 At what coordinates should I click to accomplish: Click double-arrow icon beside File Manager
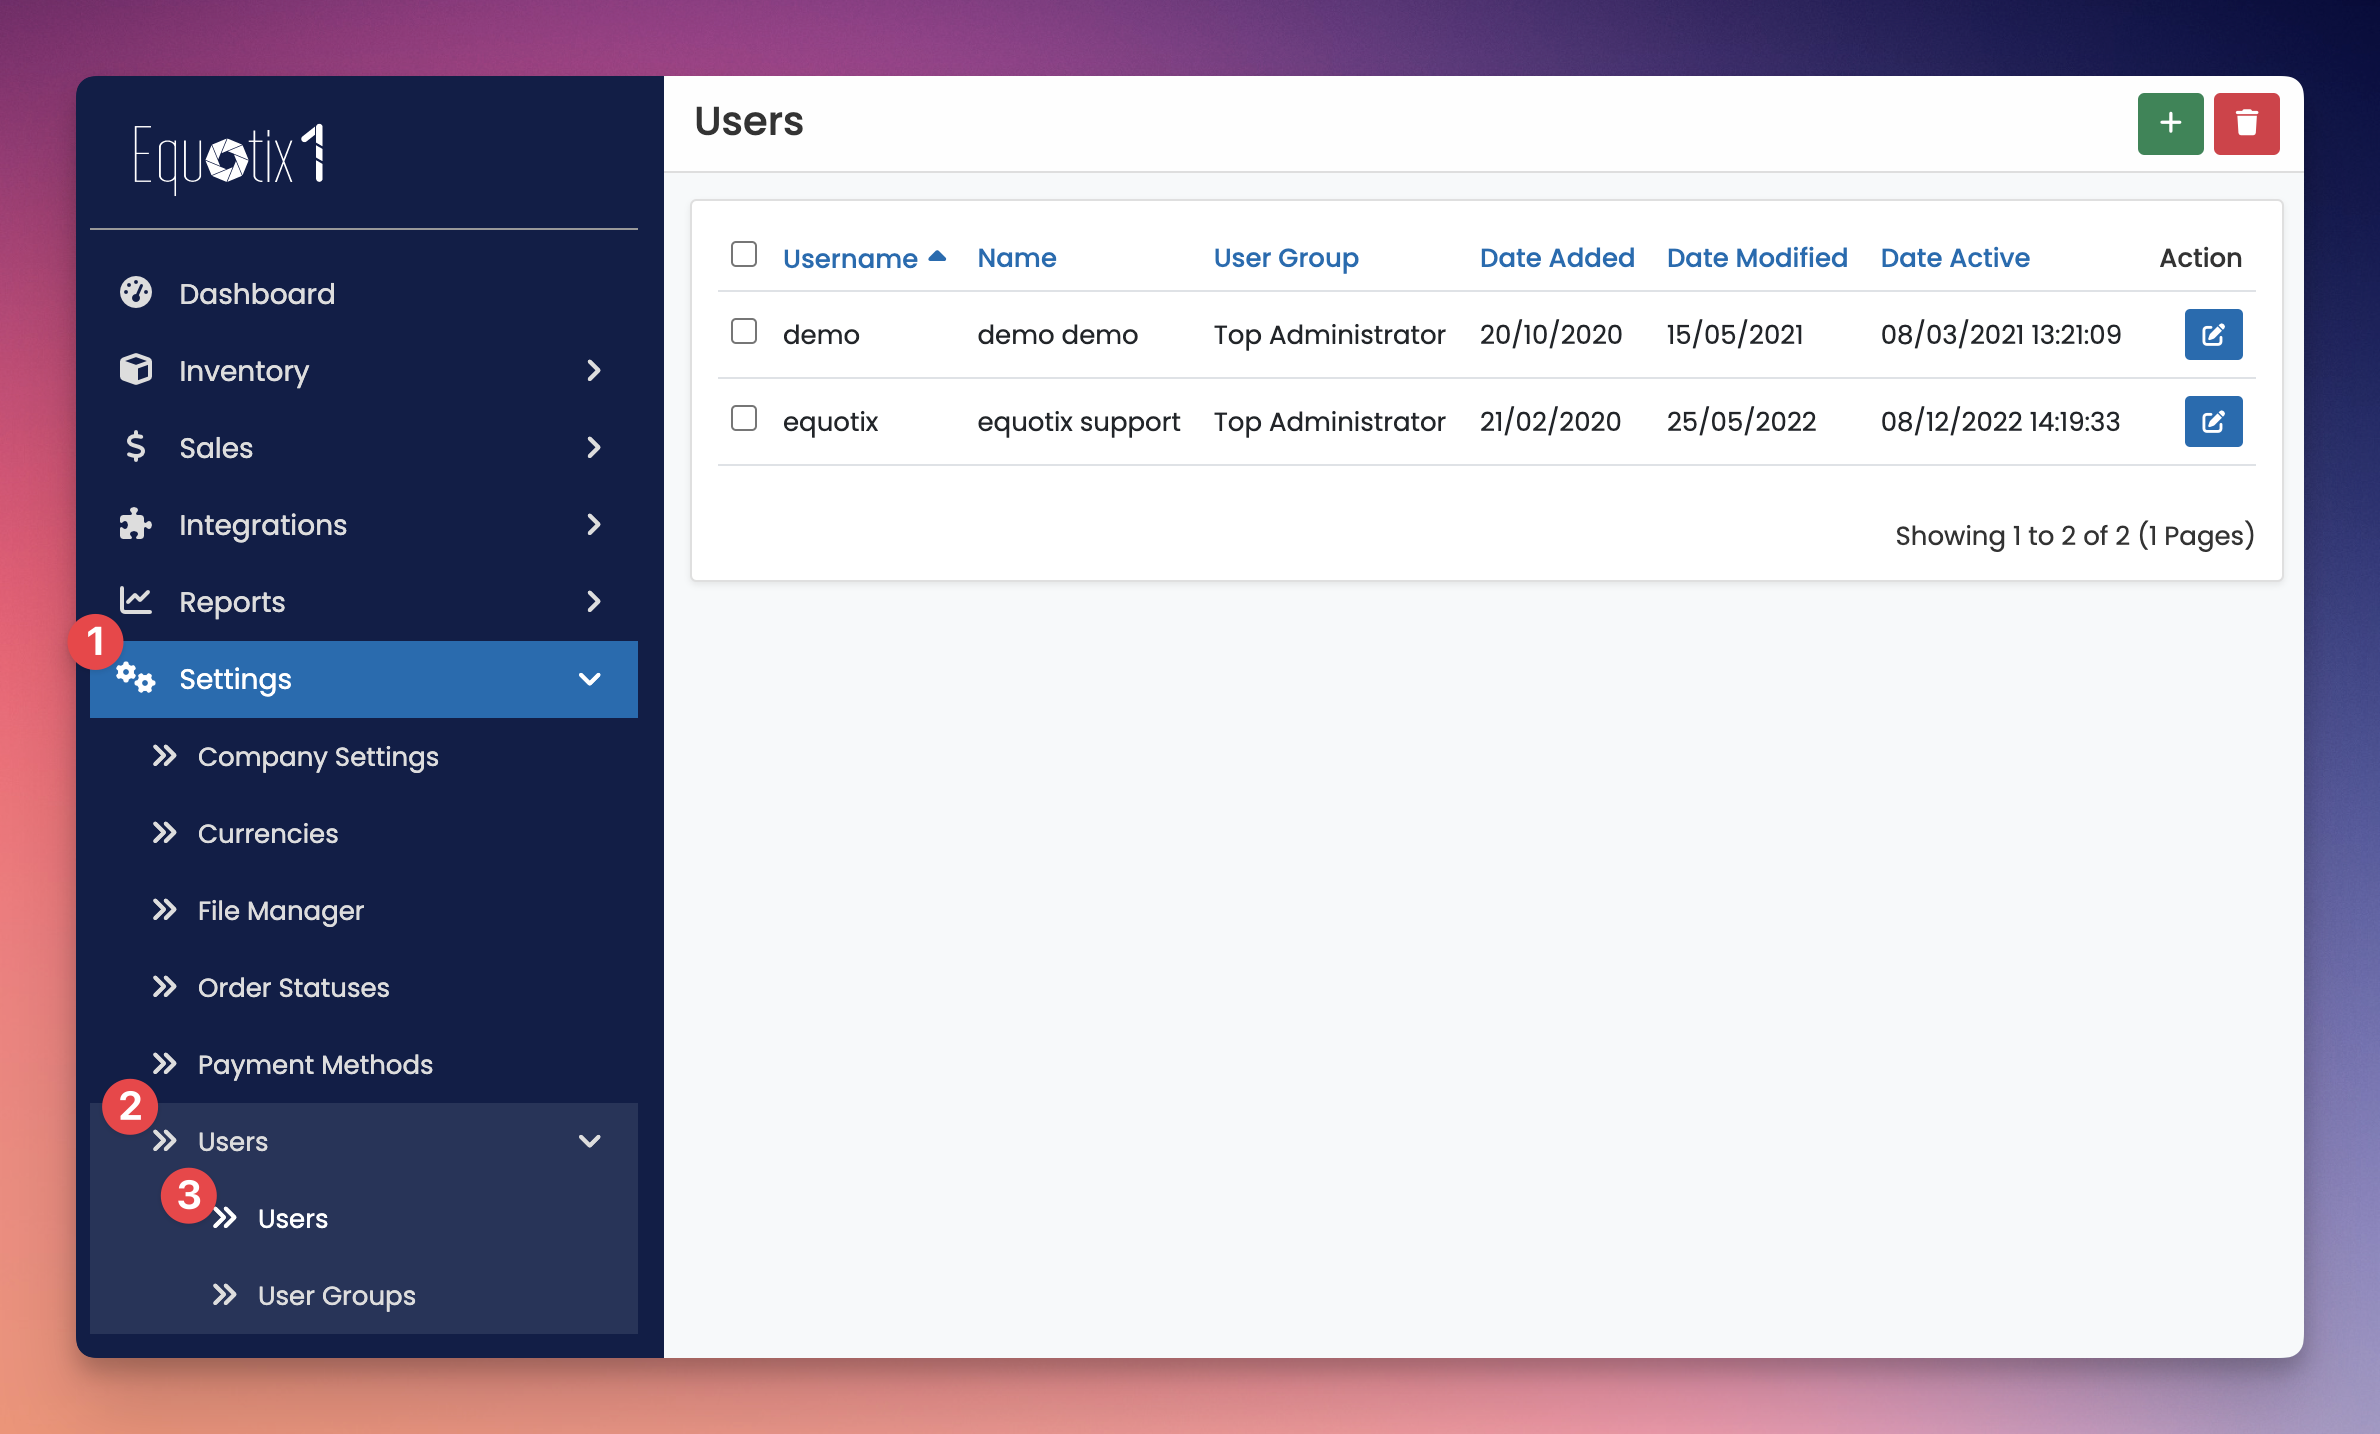point(165,910)
